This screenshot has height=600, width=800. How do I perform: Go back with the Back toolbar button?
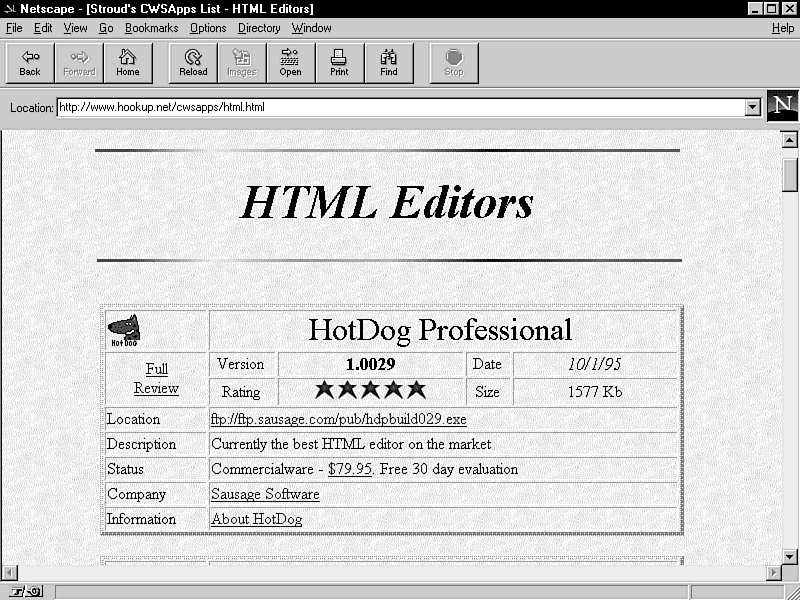coord(30,63)
